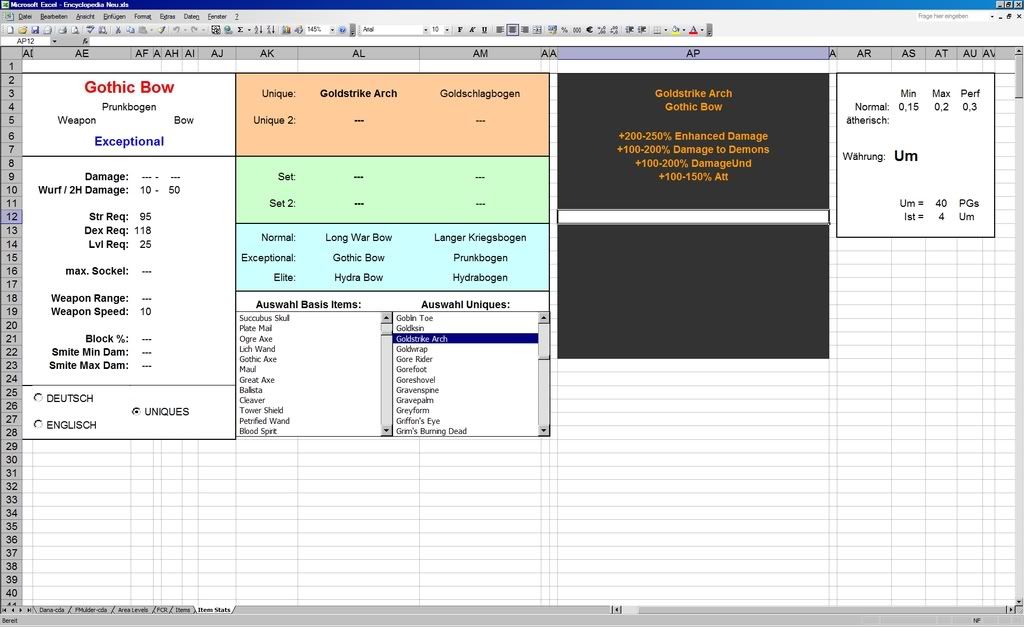1024x627 pixels.
Task: Align cell text right
Action: coord(525,29)
